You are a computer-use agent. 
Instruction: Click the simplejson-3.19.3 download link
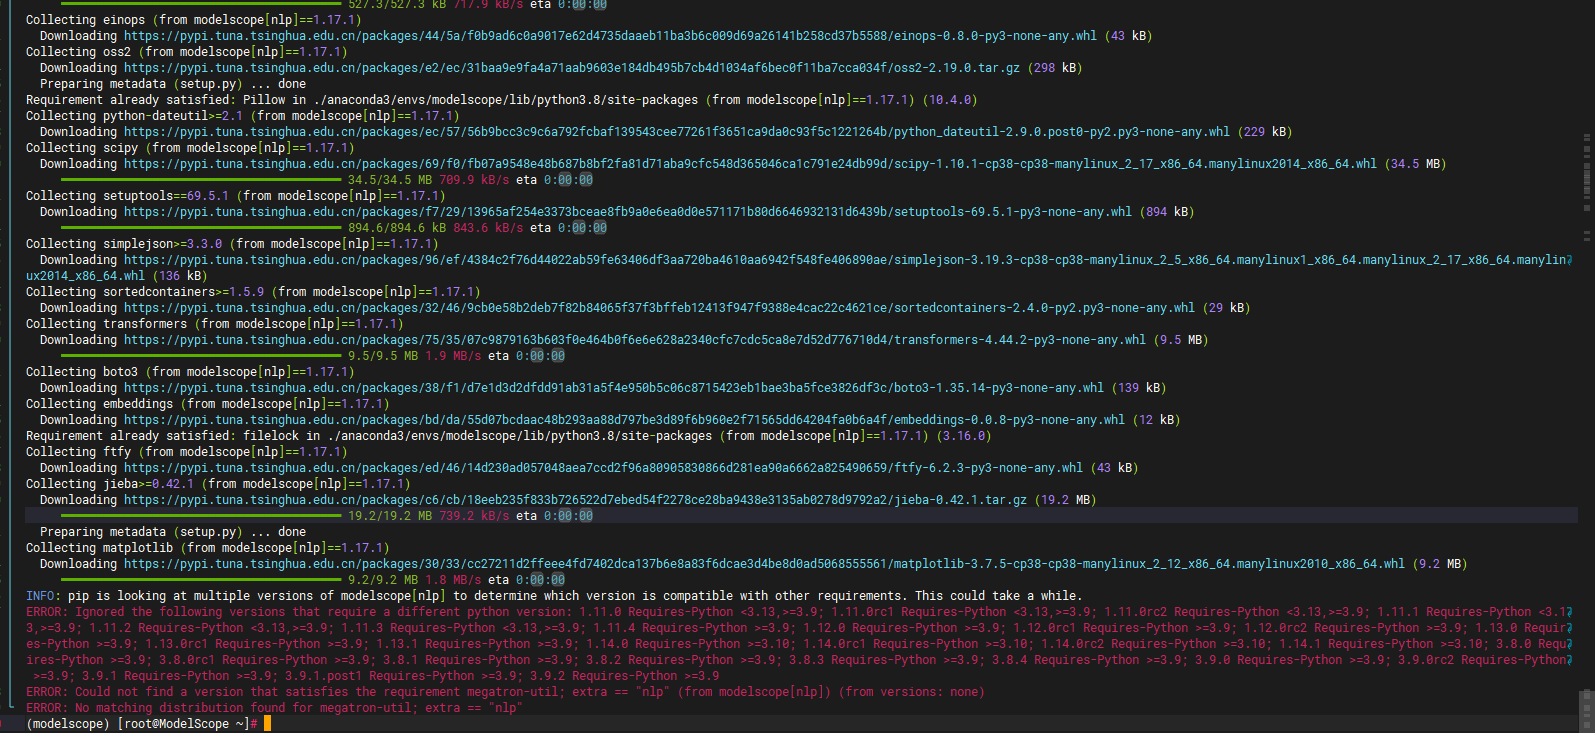click(797, 267)
